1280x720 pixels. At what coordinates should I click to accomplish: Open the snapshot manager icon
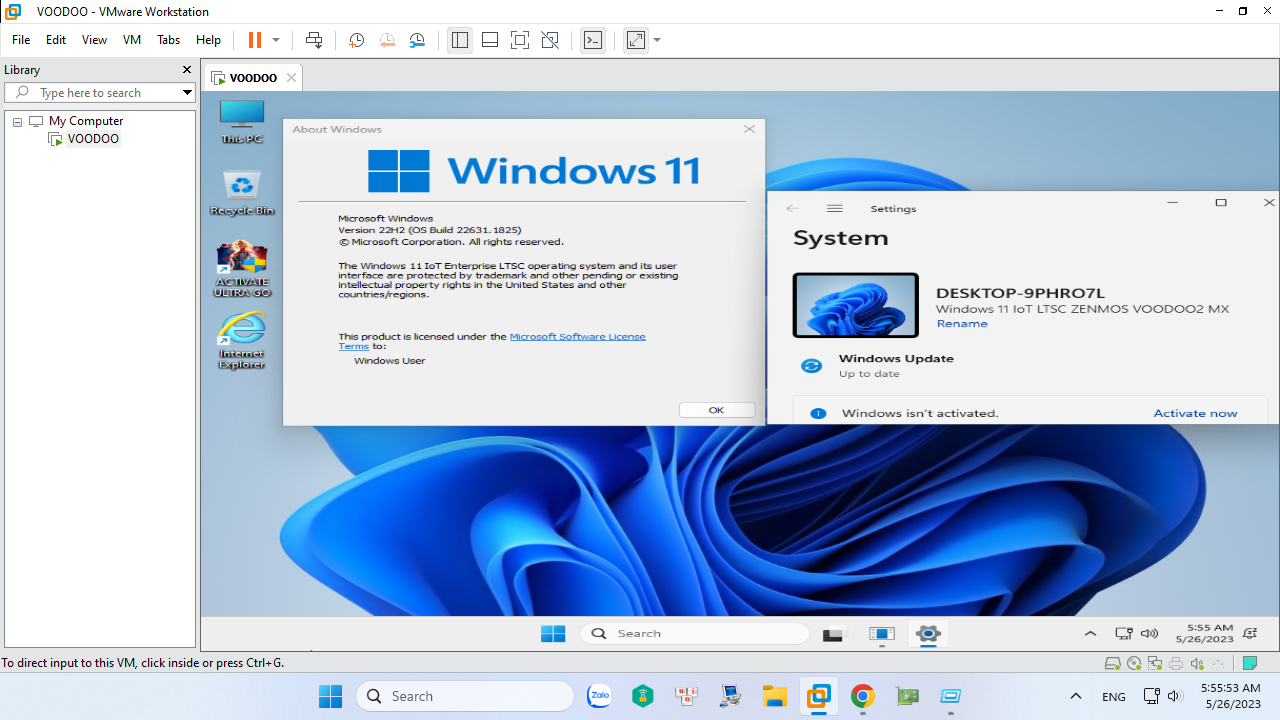pos(417,40)
